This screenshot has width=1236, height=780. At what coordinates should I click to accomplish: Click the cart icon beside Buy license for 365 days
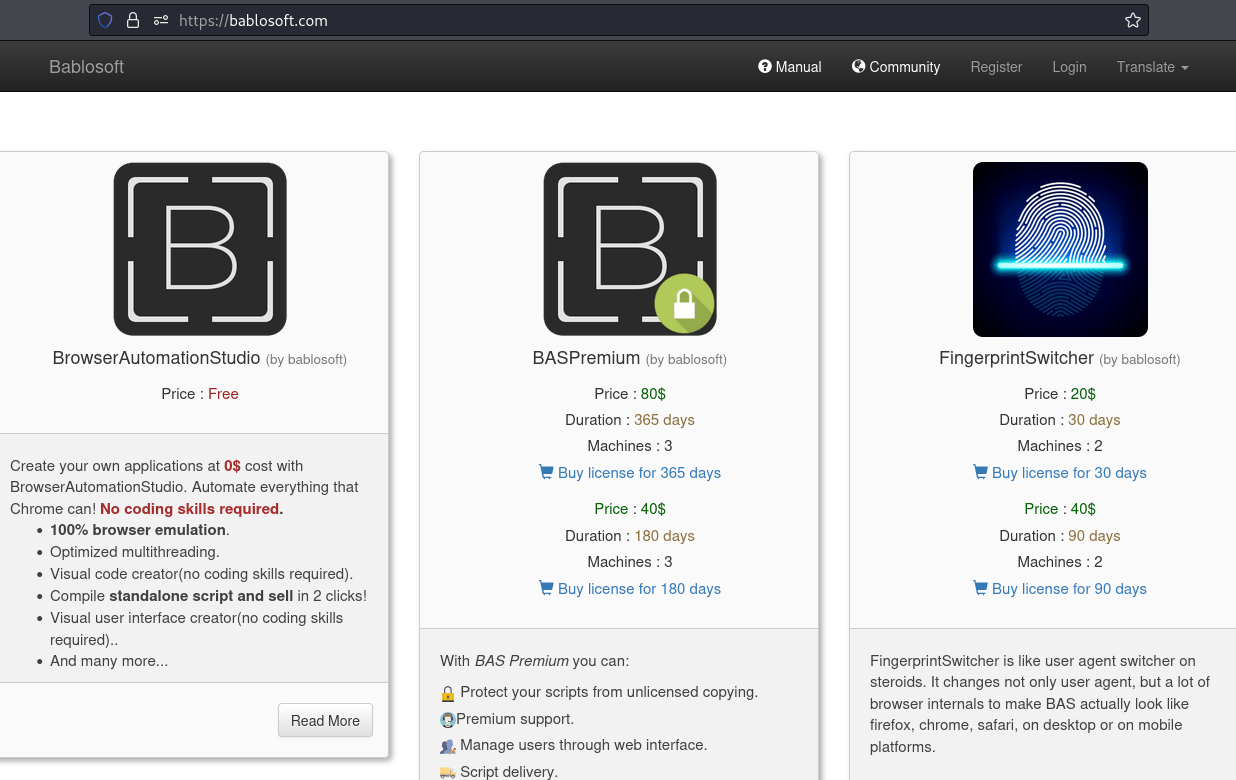pyautogui.click(x=546, y=472)
